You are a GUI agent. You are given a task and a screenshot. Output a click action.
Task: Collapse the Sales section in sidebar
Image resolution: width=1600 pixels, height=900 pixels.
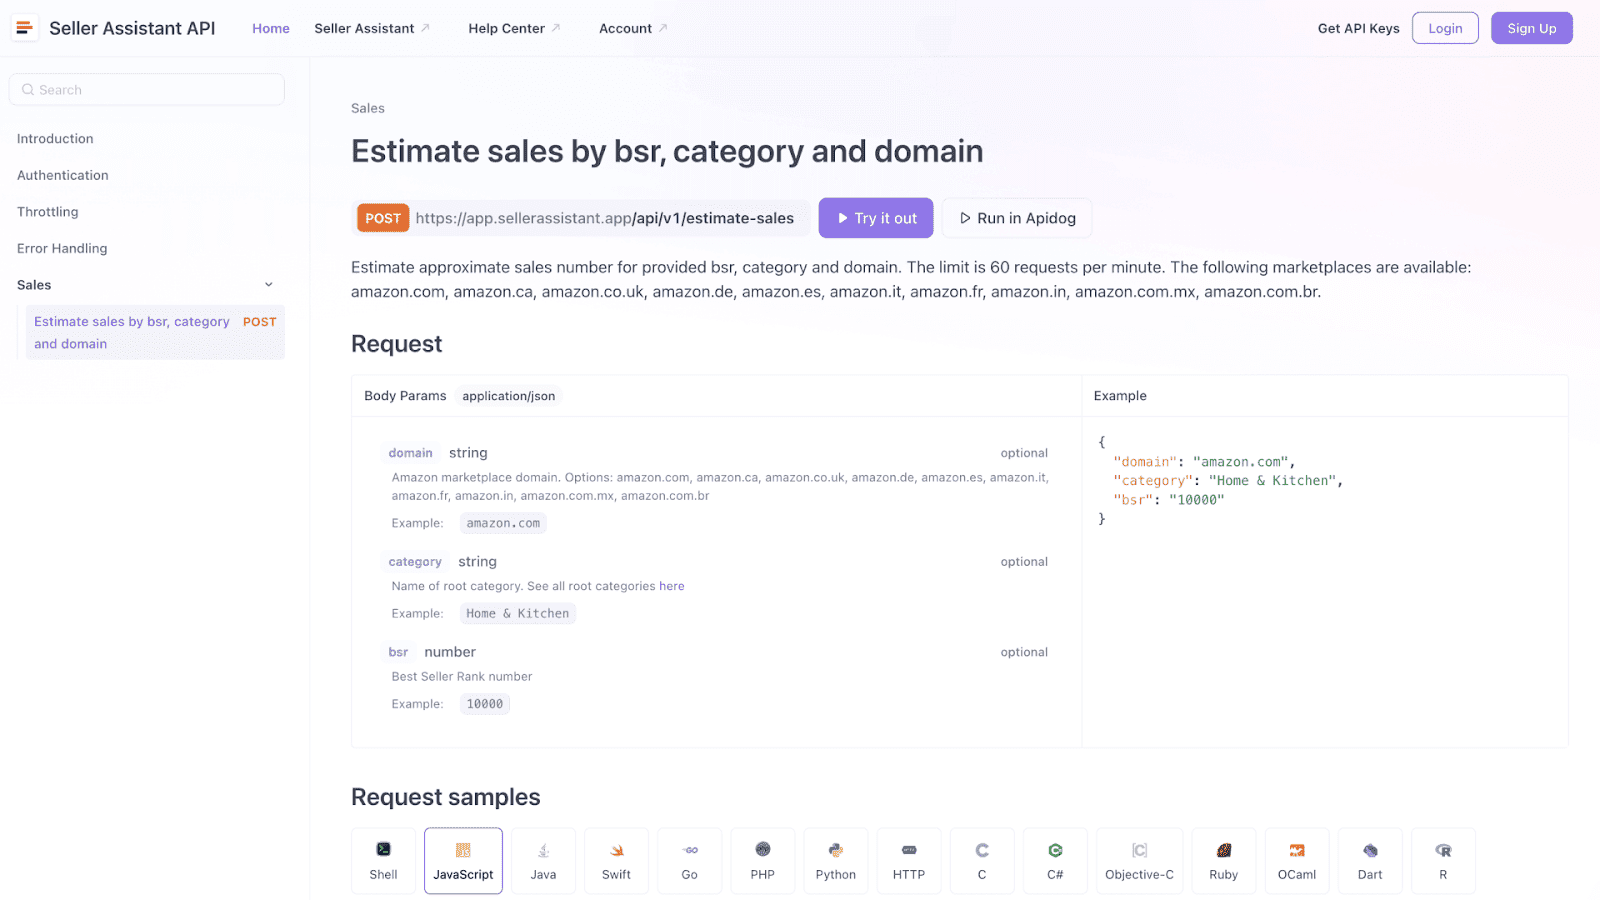[268, 284]
